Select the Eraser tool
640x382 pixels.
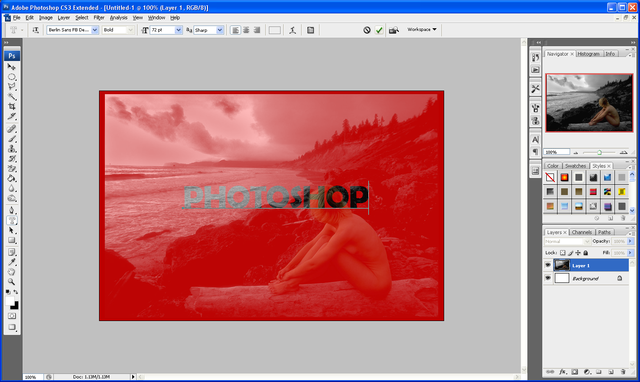tap(12, 169)
